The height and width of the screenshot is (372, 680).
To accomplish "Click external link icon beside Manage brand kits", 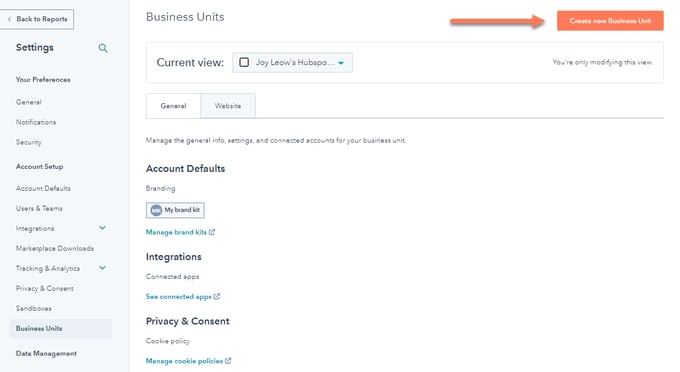I will (212, 232).
